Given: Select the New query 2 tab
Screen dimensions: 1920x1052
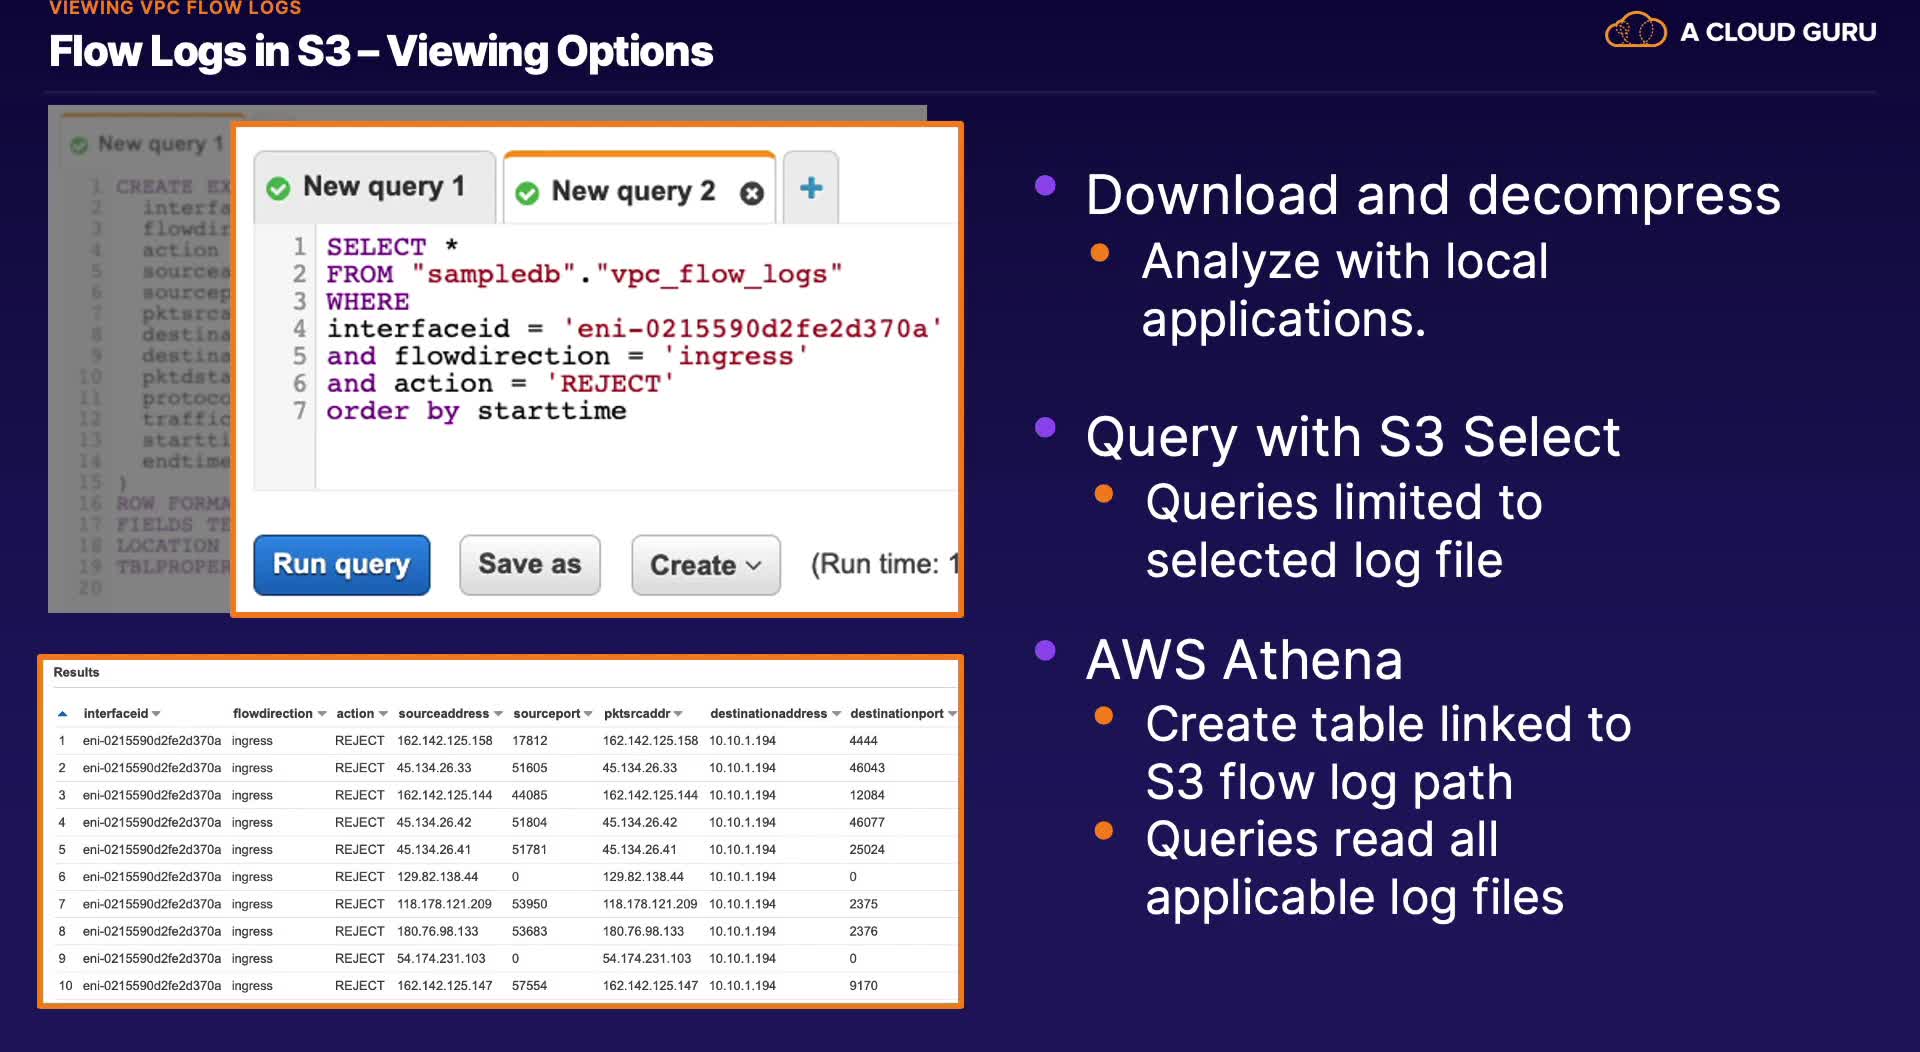Looking at the screenshot, I should click(x=639, y=189).
